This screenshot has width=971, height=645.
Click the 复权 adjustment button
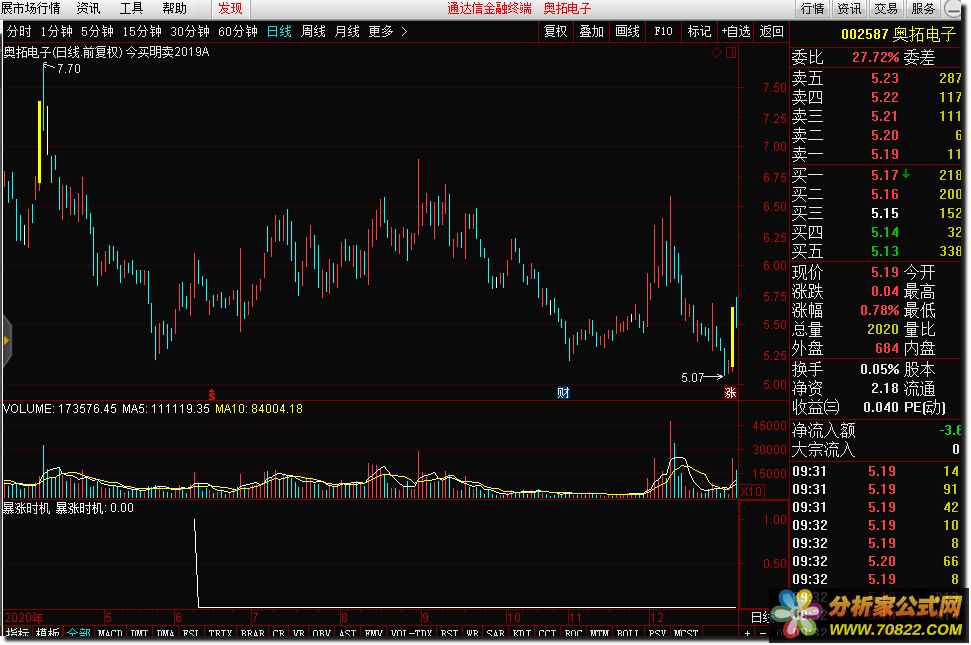click(555, 31)
